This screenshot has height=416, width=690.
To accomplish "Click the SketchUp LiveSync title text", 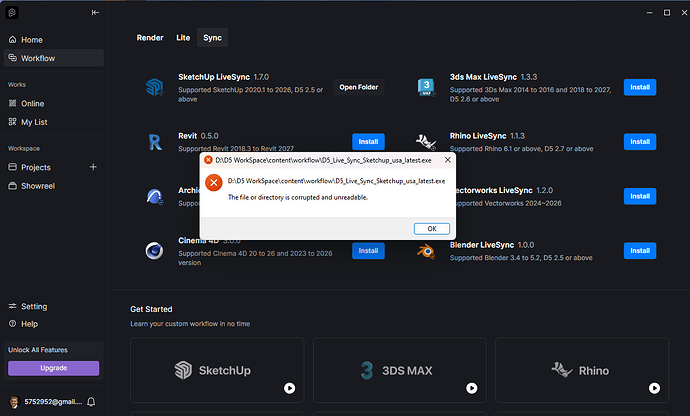I will (214, 77).
